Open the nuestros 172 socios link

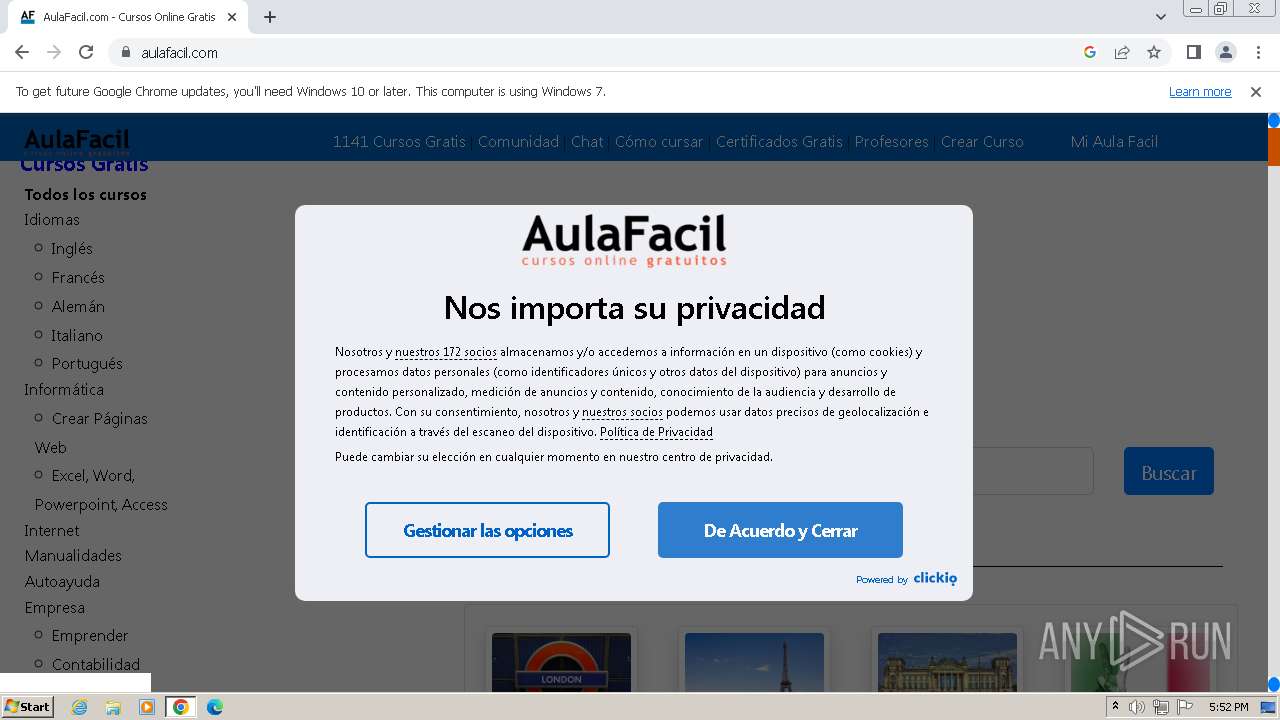tap(446, 352)
